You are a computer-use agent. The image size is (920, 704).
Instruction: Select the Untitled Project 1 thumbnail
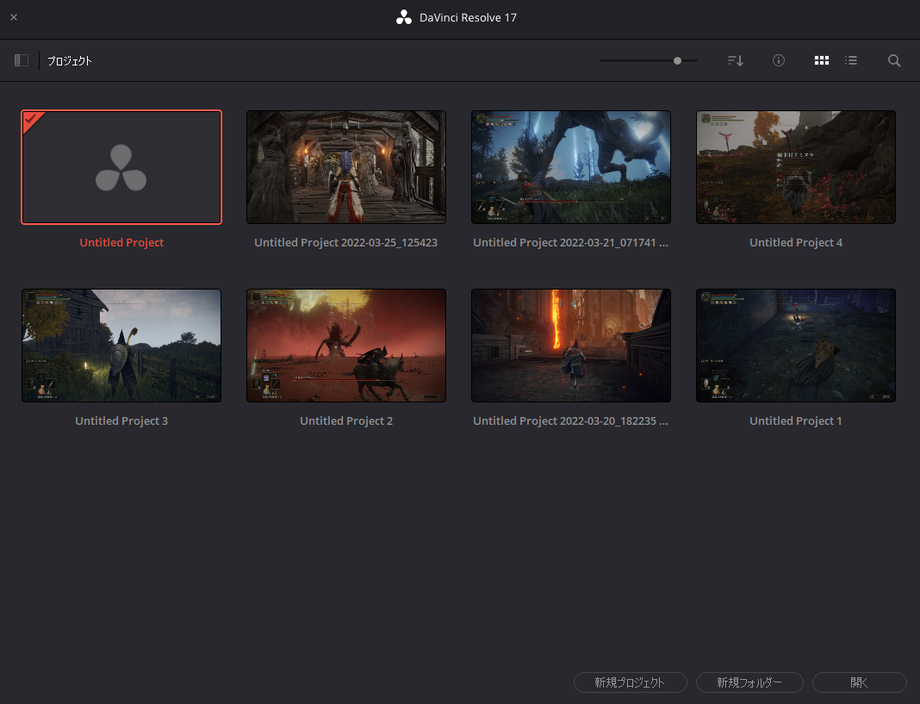[796, 346]
